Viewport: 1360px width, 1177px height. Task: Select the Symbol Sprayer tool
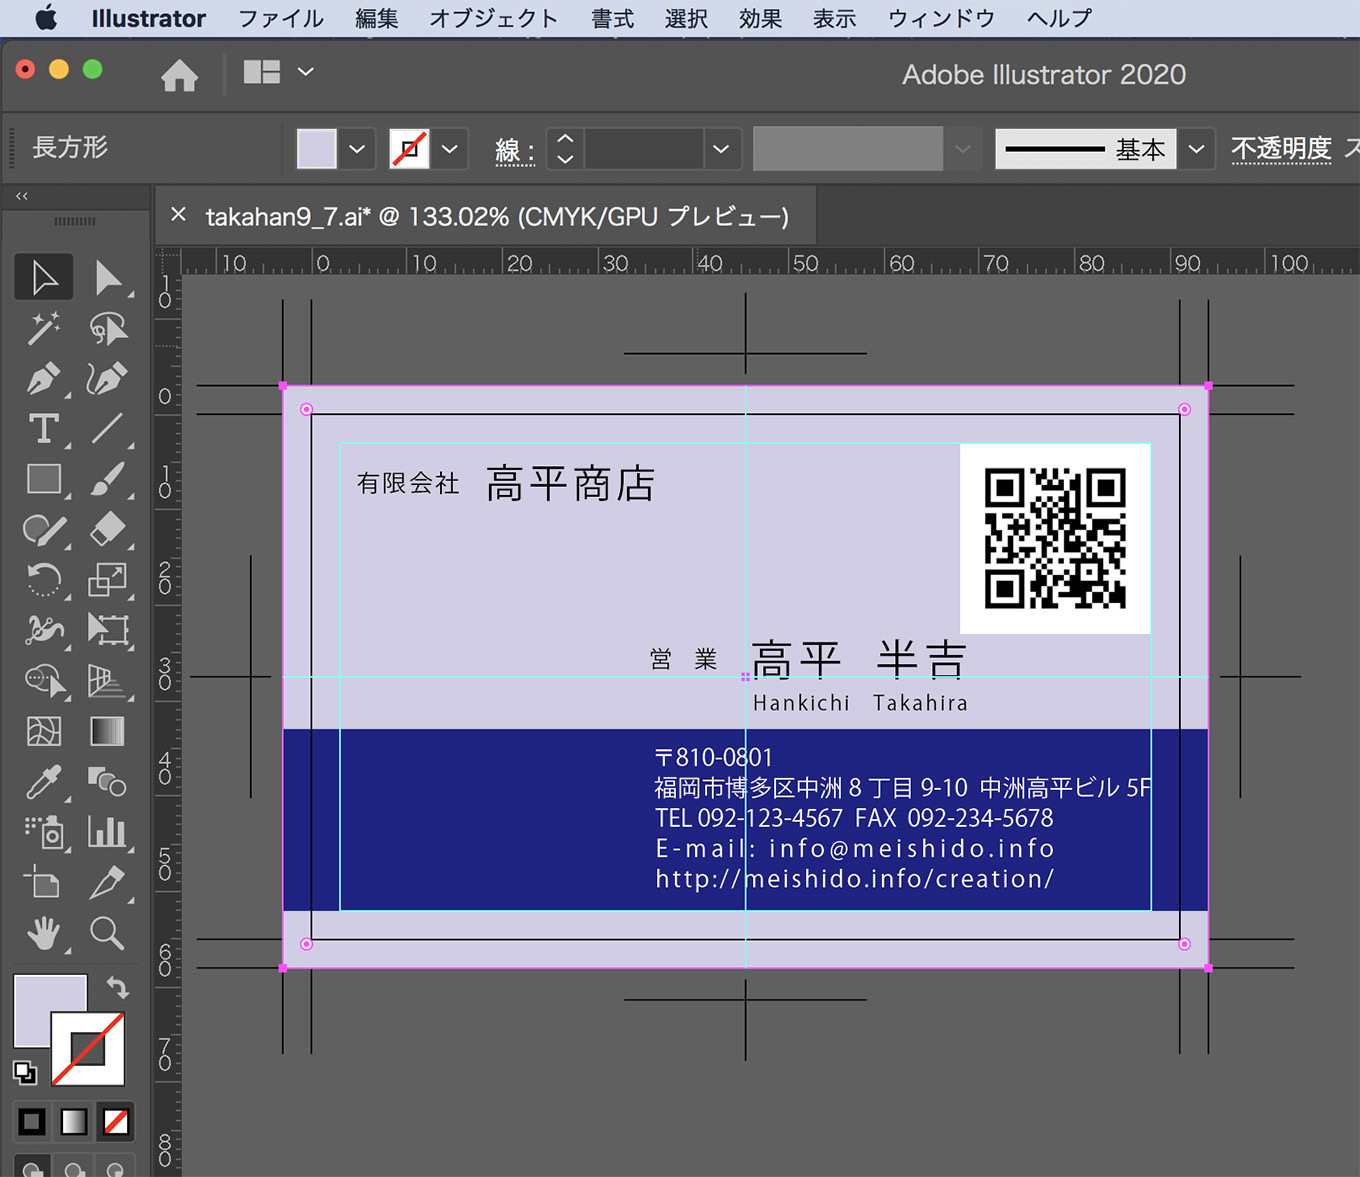pos(44,832)
